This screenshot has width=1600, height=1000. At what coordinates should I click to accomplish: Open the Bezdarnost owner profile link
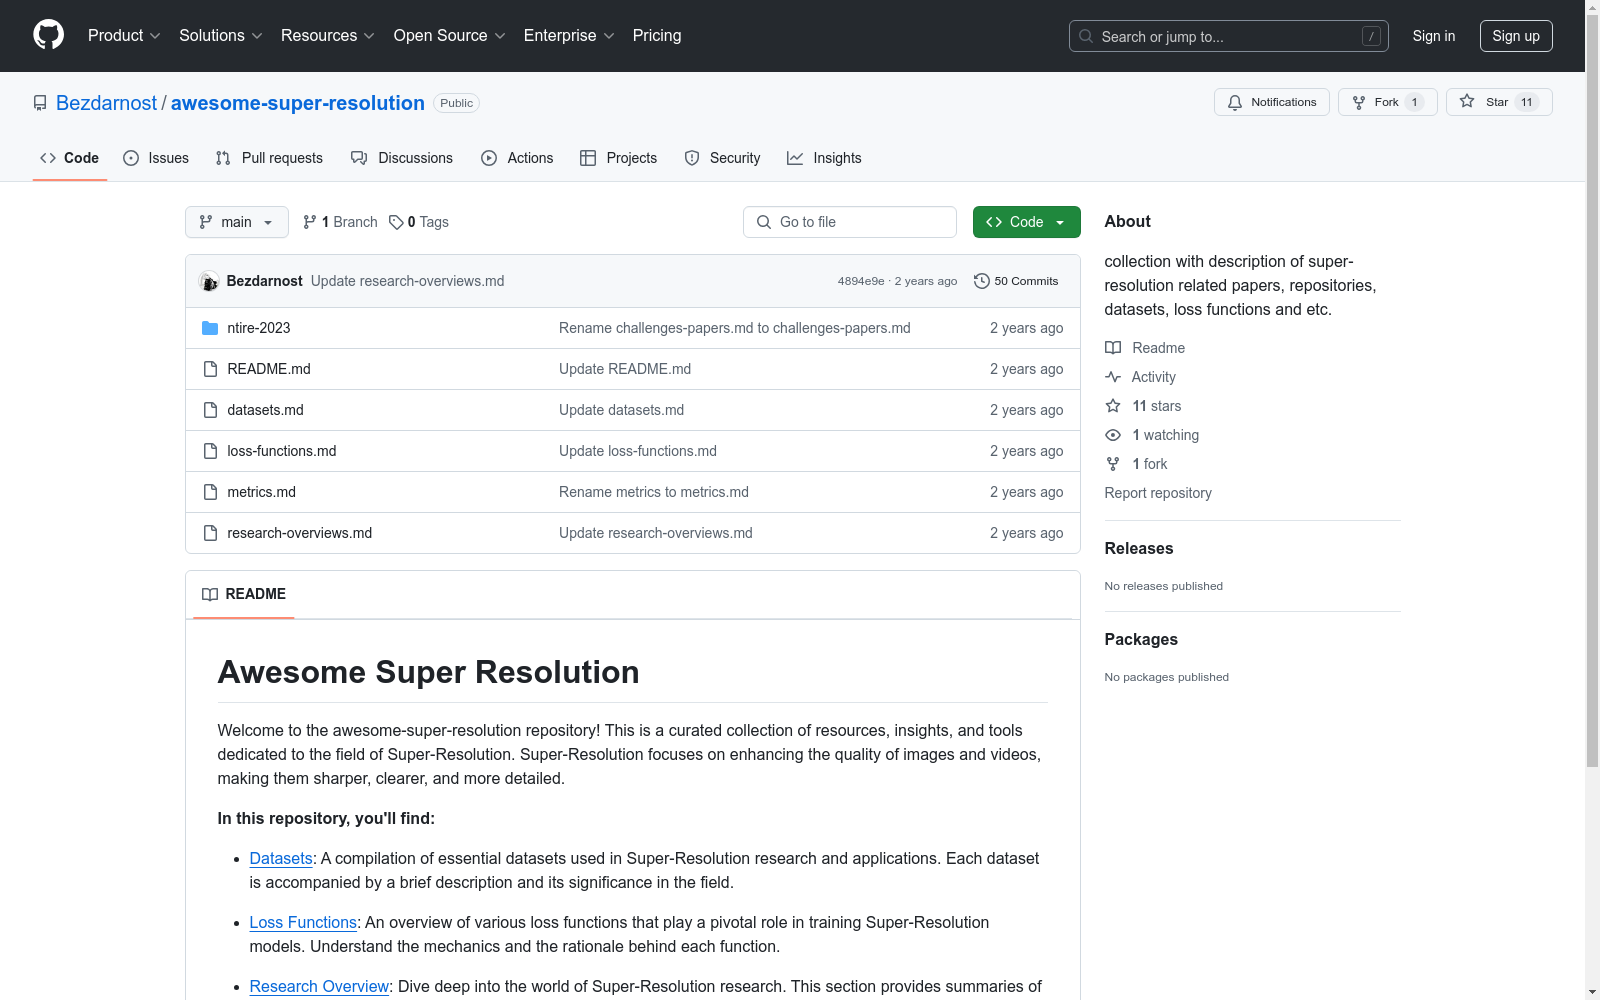click(106, 103)
